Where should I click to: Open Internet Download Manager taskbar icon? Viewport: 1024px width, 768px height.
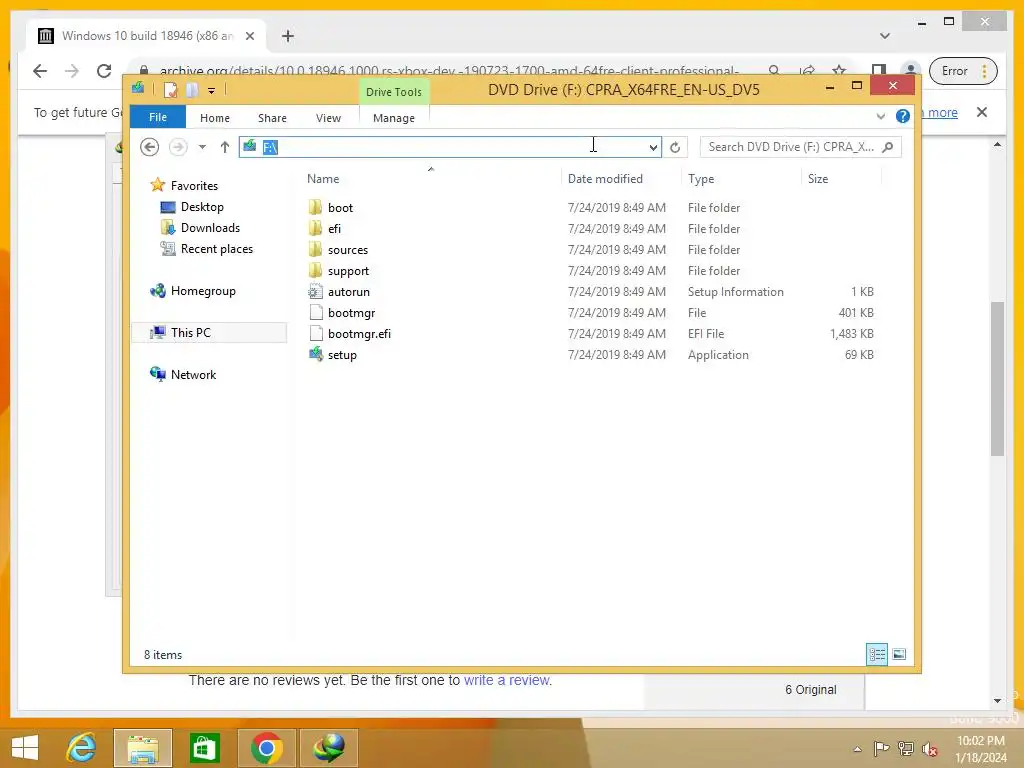click(x=329, y=748)
